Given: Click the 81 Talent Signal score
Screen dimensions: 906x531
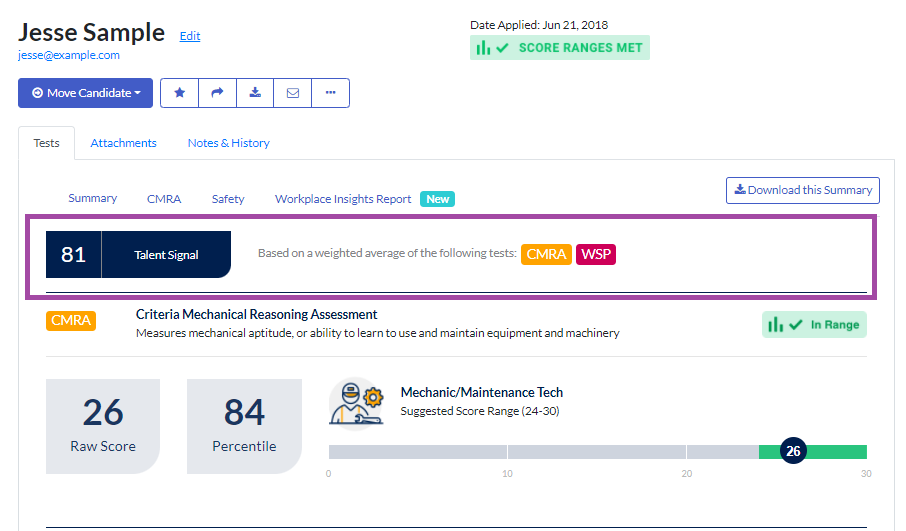Looking at the screenshot, I should tap(73, 255).
